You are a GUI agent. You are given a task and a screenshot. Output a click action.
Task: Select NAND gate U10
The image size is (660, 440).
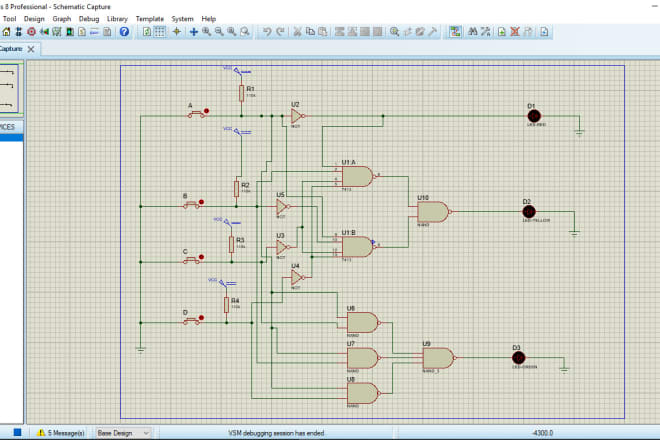pyautogui.click(x=434, y=212)
